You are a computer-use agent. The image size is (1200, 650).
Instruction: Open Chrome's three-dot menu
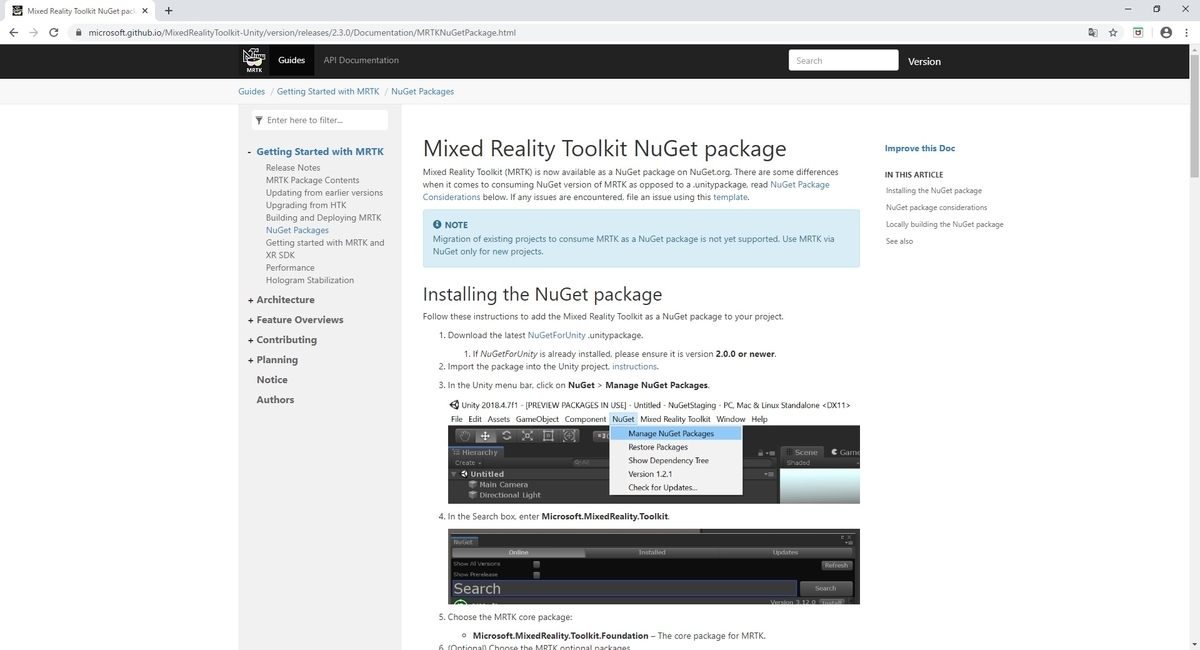coord(1186,32)
